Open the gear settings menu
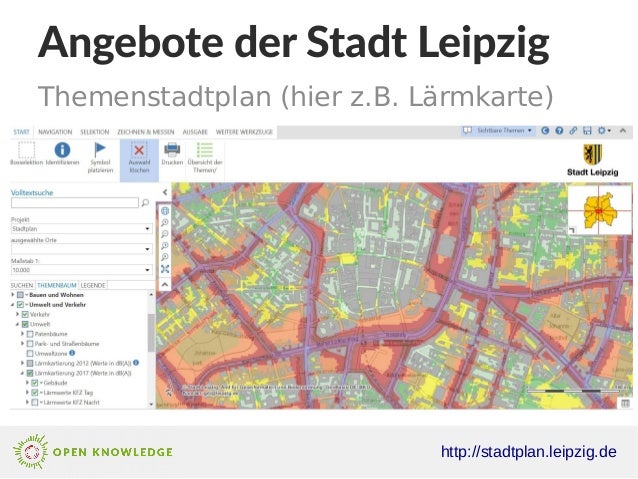 pyautogui.click(x=604, y=131)
